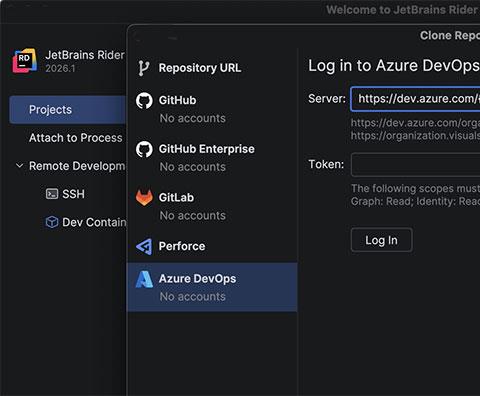The width and height of the screenshot is (480, 396).
Task: Click 'No accounts' under GitLab
Action: (193, 215)
